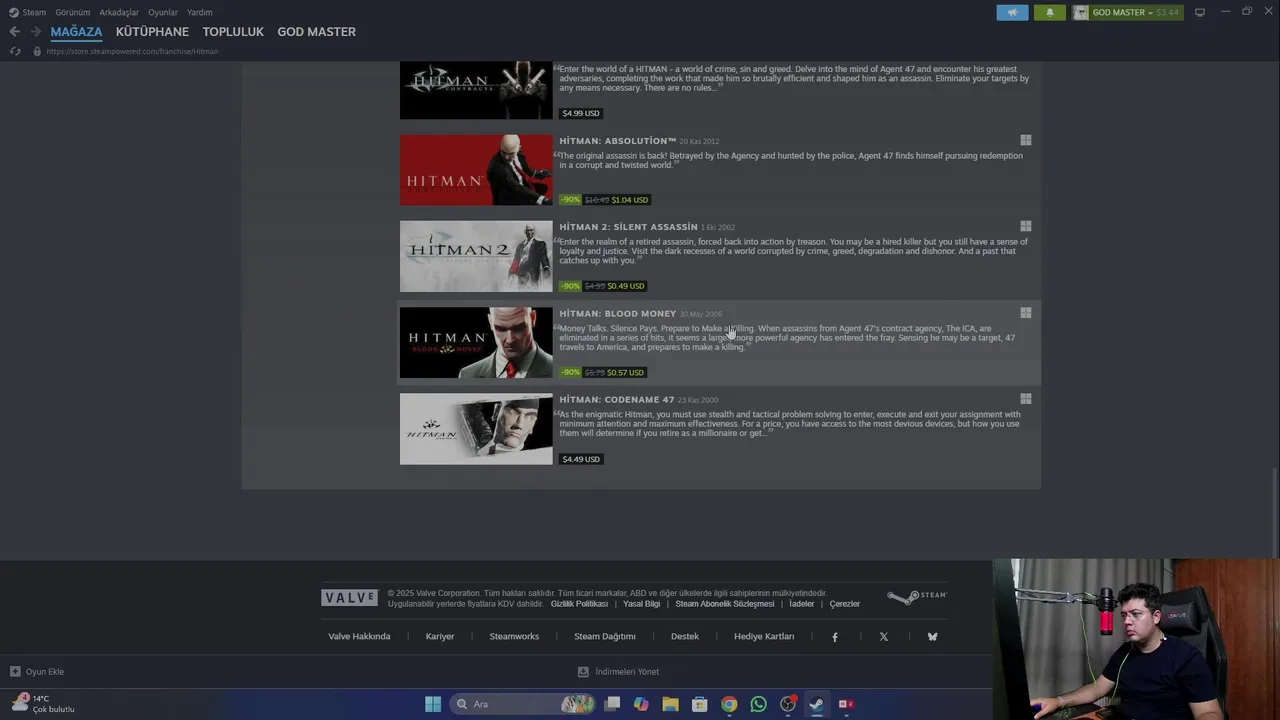1280x720 pixels.
Task: Open WhatsApp from the taskbar
Action: tap(758, 704)
